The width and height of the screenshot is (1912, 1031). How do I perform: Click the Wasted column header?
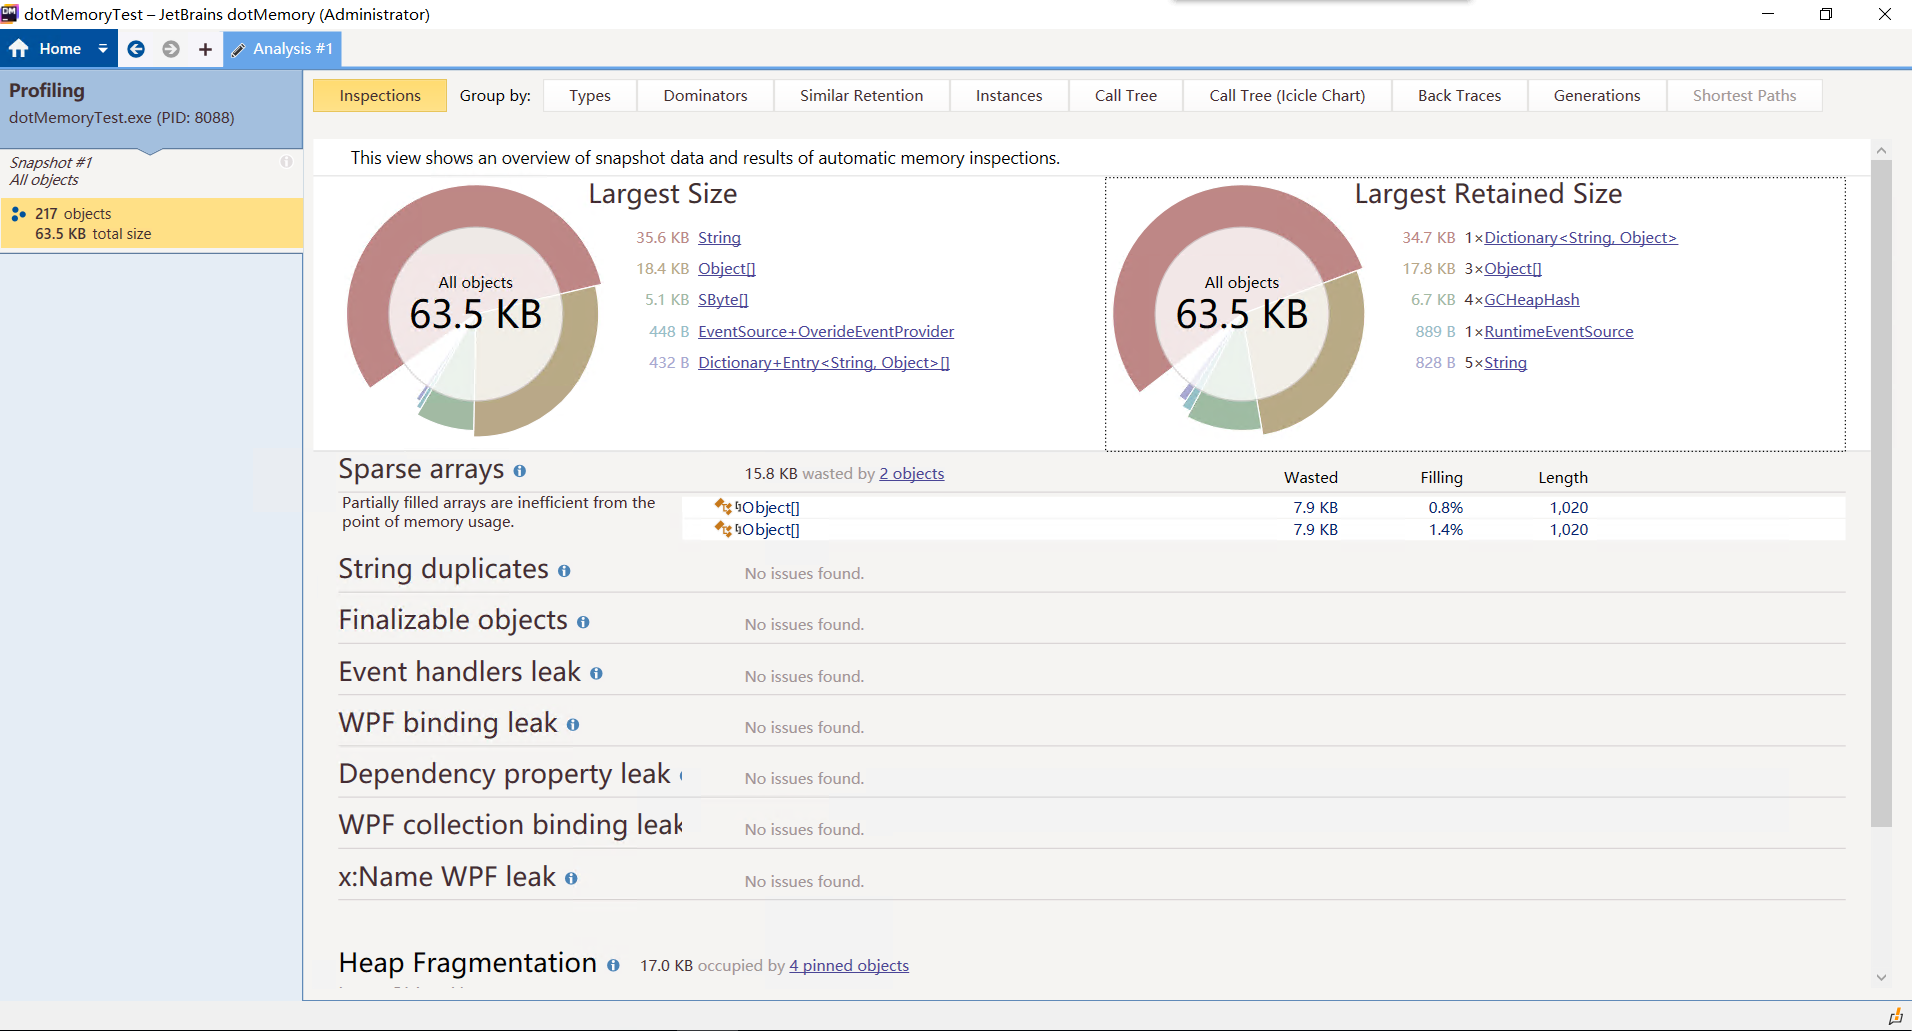pyautogui.click(x=1311, y=478)
